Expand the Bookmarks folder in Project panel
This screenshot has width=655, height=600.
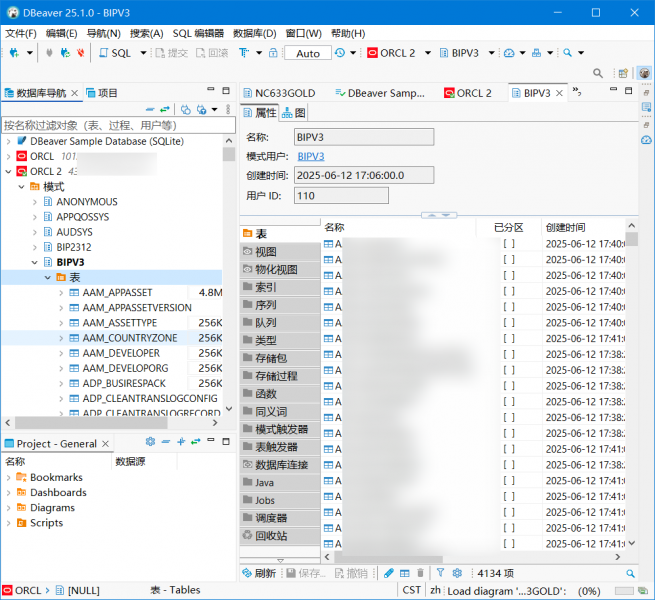click(8, 478)
